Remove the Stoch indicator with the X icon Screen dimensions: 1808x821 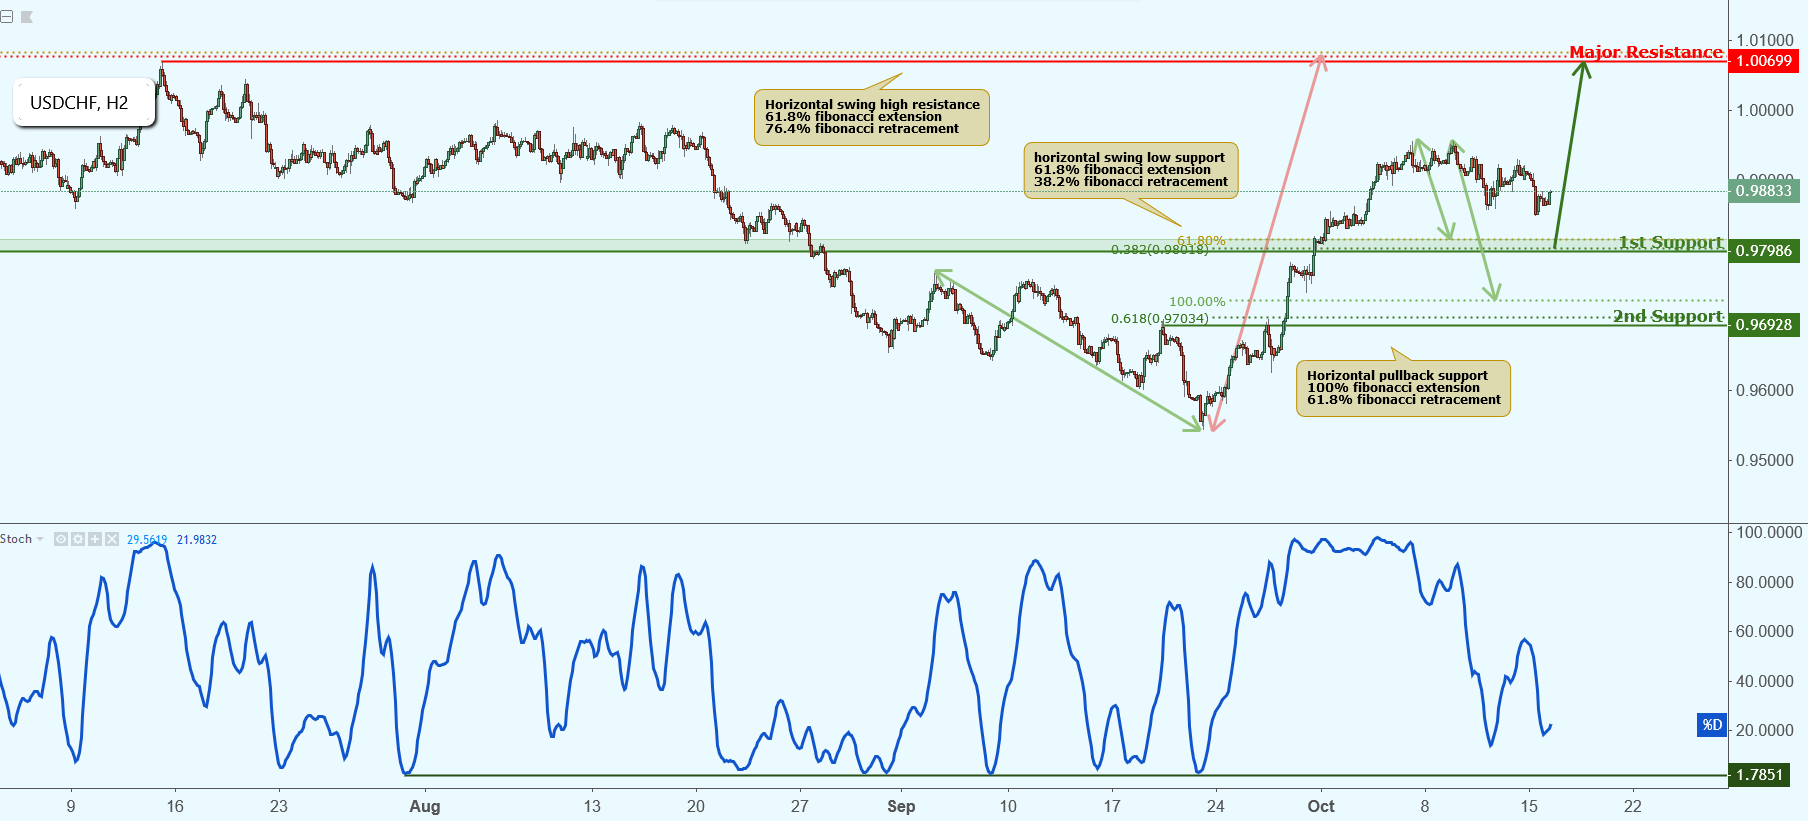click(x=111, y=539)
